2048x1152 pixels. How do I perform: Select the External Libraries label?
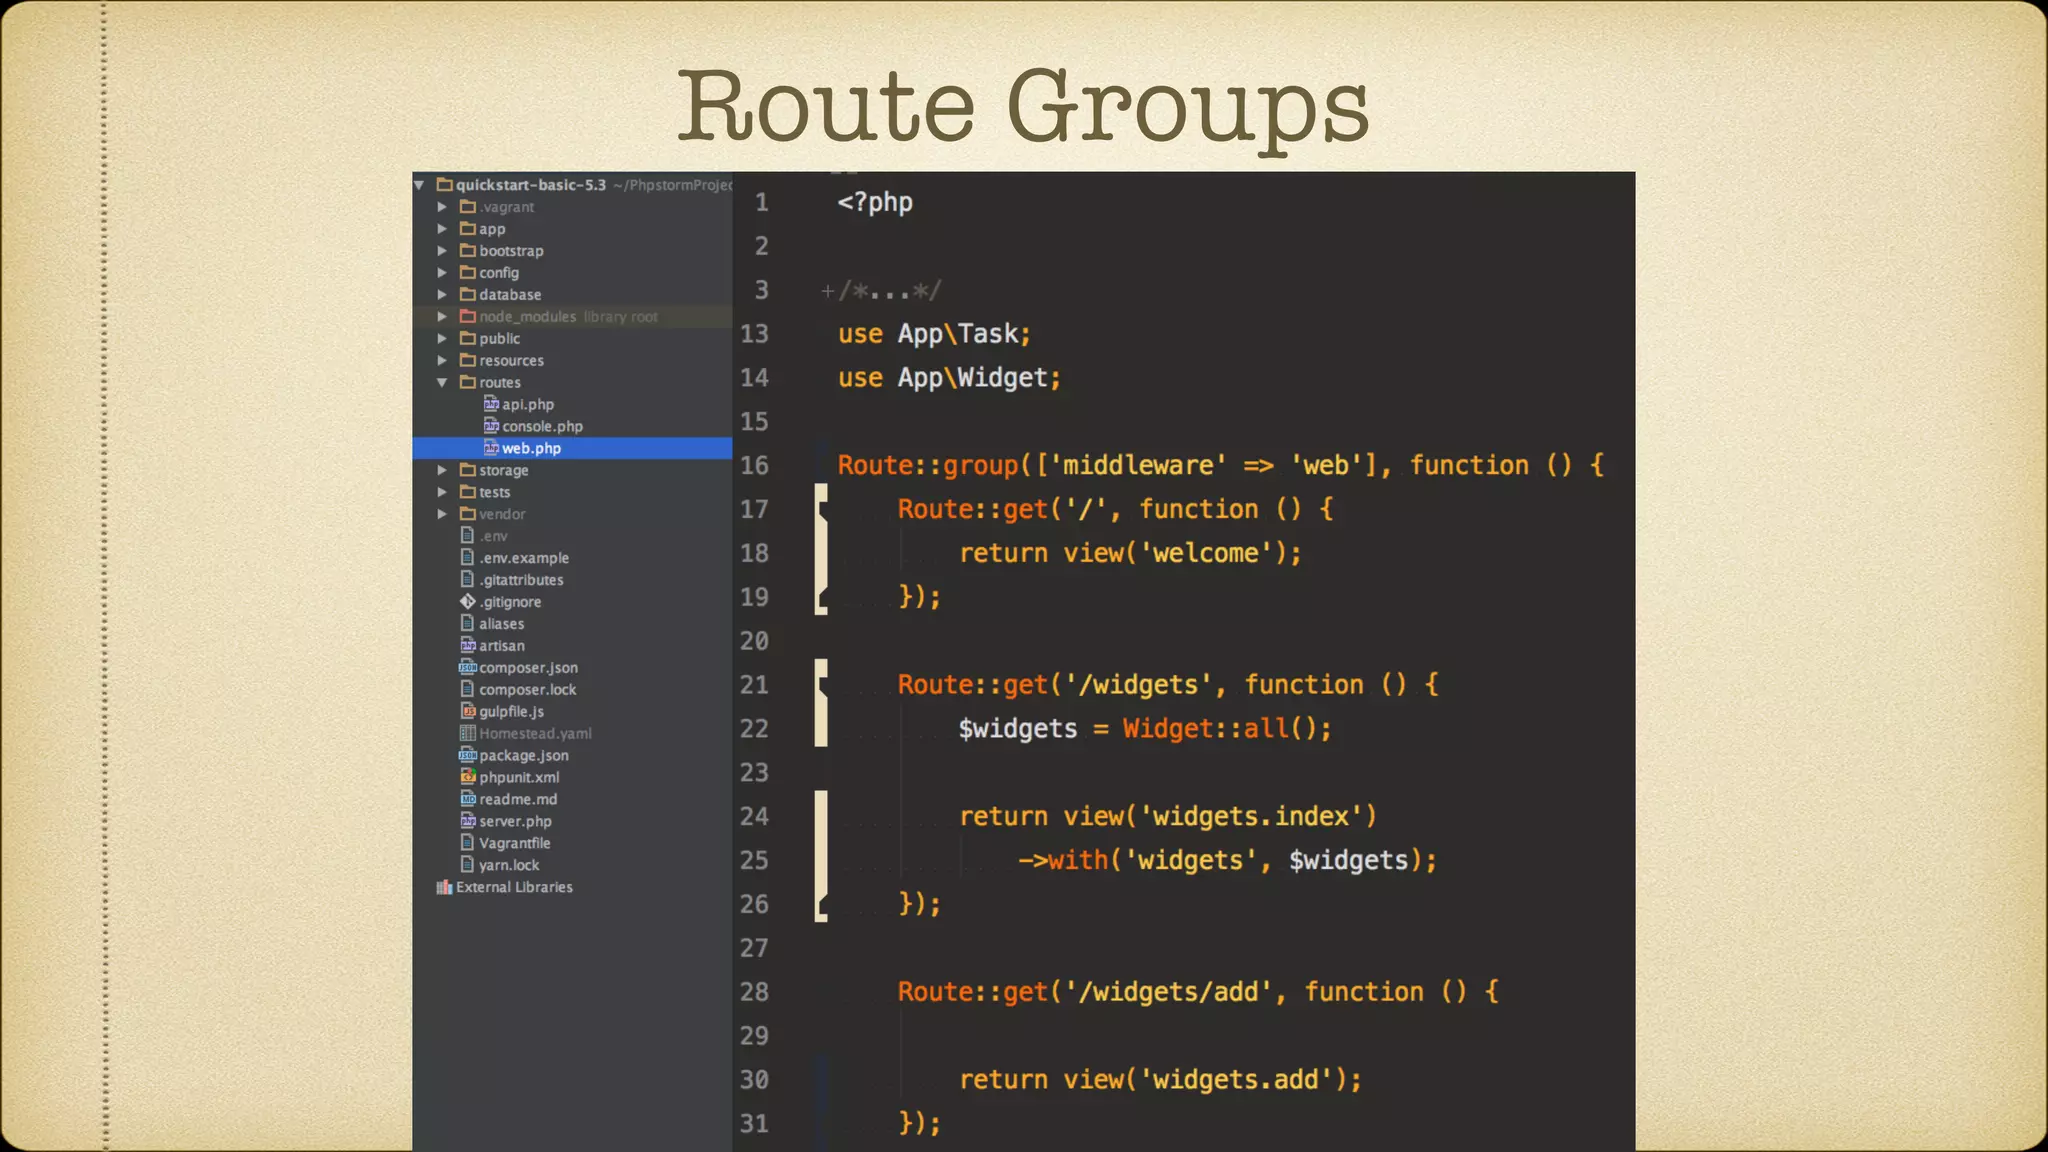coord(514,887)
